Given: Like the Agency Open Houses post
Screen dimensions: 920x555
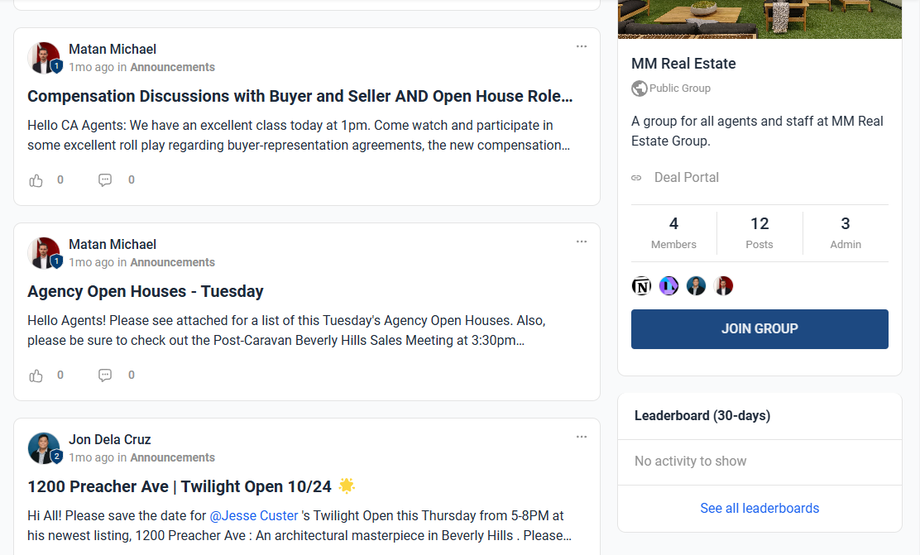Looking at the screenshot, I should pyautogui.click(x=36, y=375).
